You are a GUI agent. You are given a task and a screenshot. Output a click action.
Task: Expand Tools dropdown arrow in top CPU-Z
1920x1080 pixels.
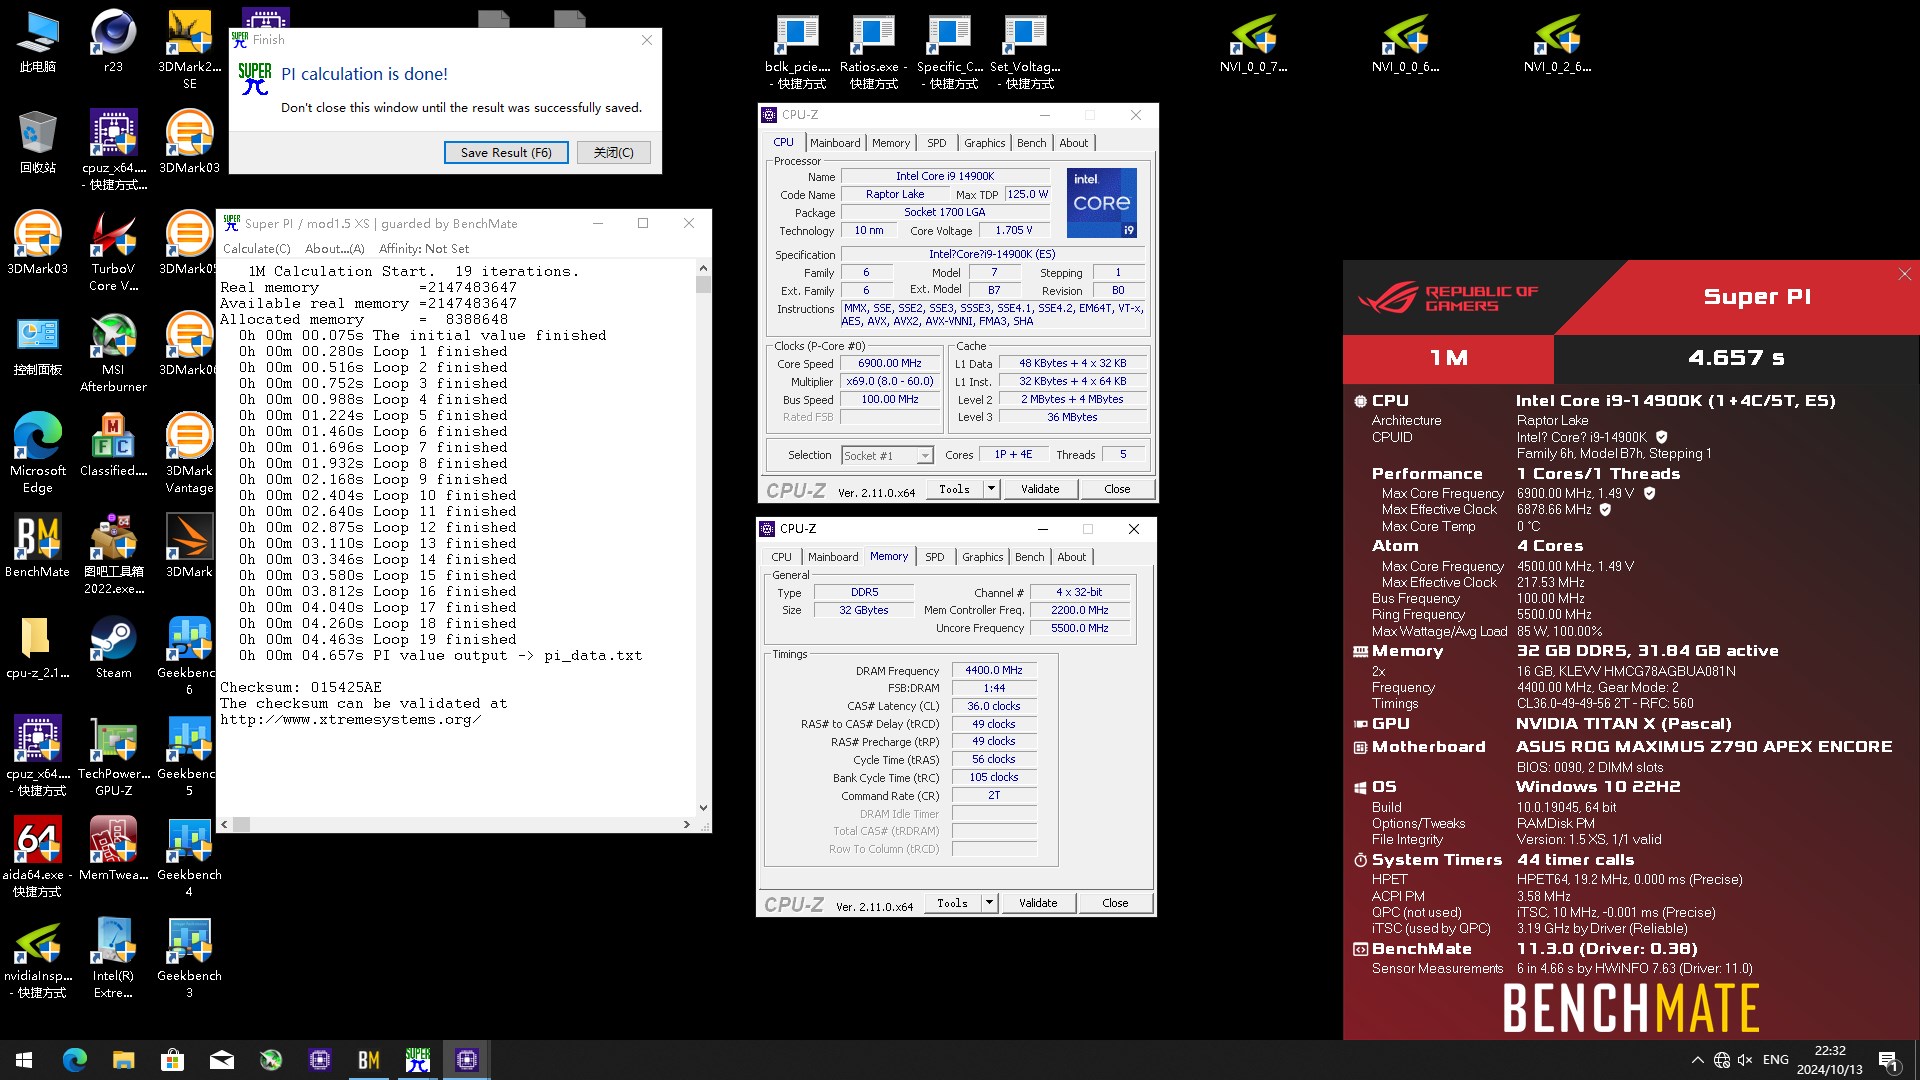click(x=991, y=489)
